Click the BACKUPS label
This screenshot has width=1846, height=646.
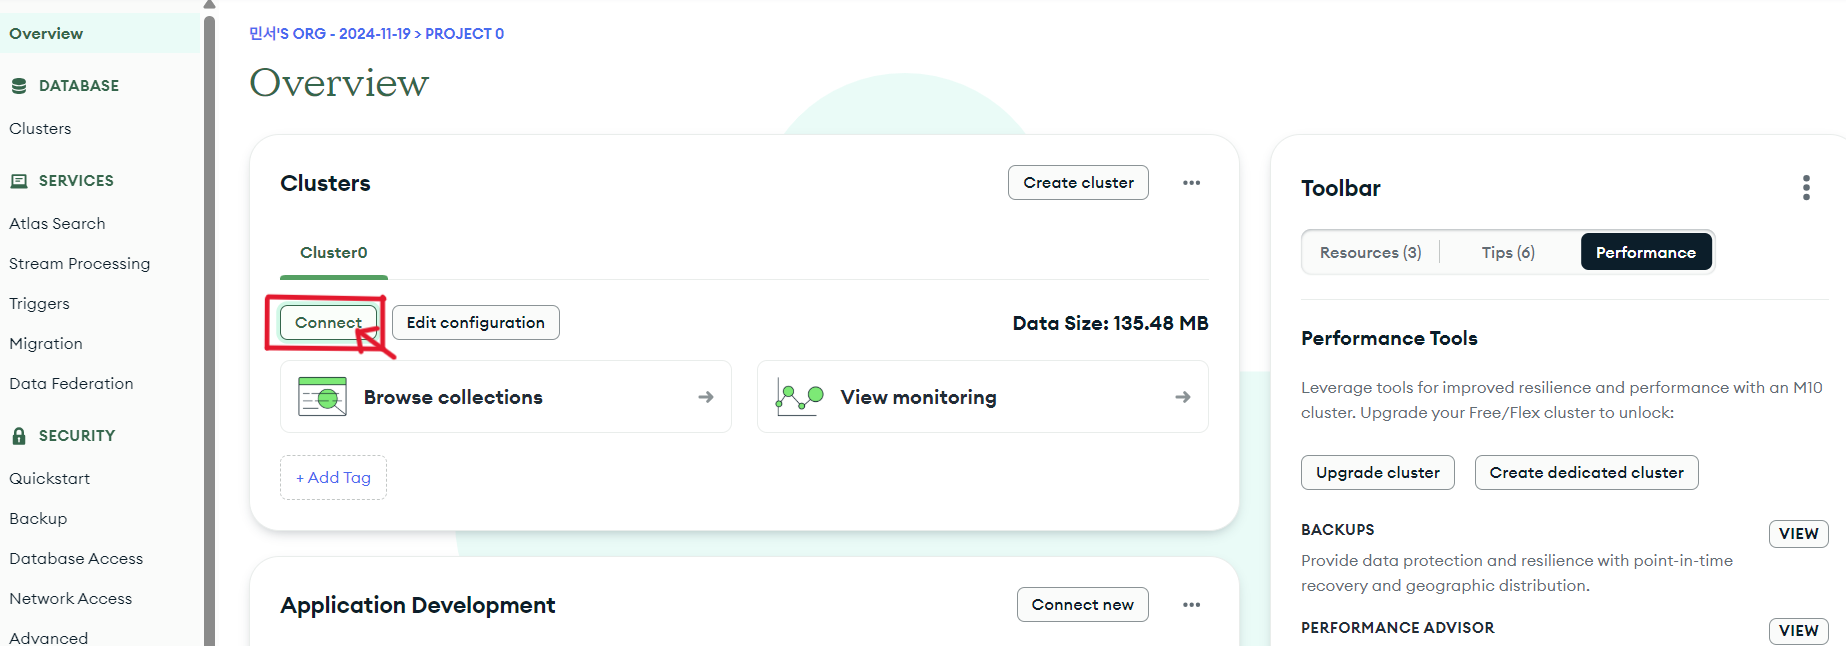coord(1338,530)
